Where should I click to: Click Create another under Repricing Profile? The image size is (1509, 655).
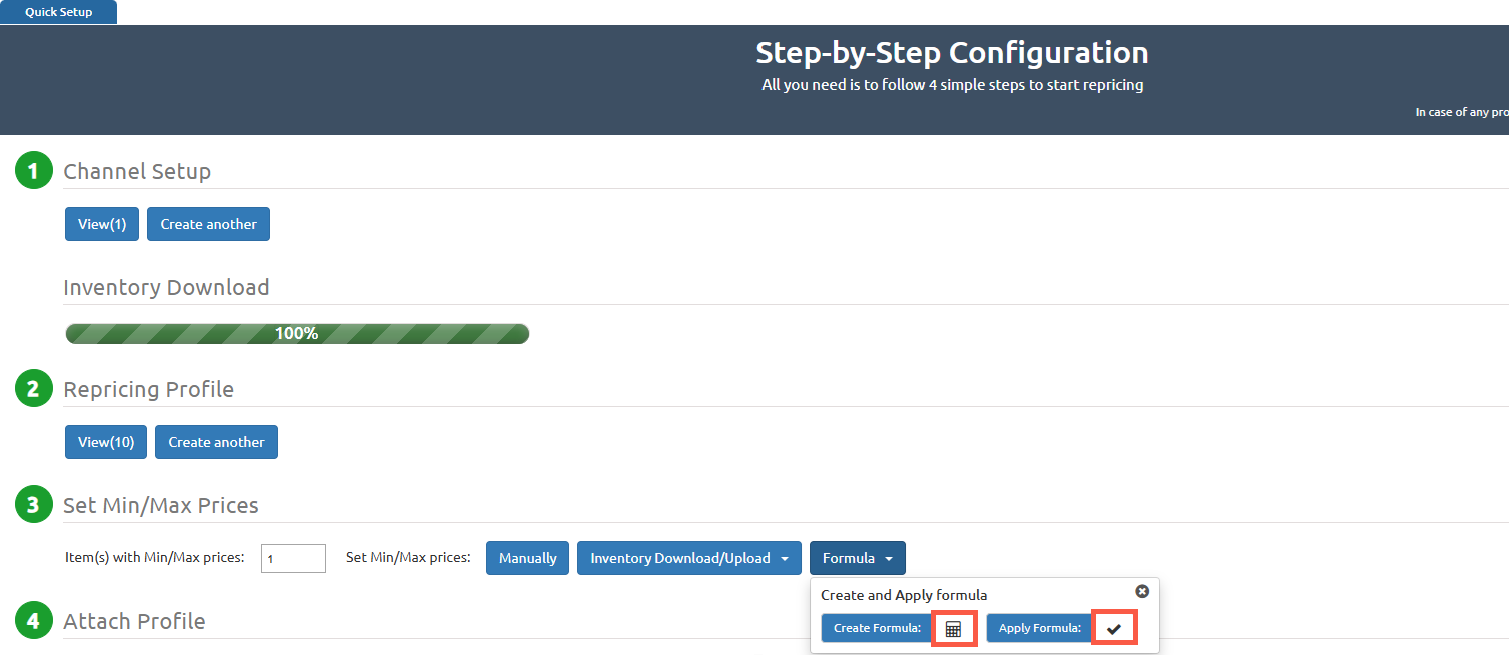[x=216, y=442]
